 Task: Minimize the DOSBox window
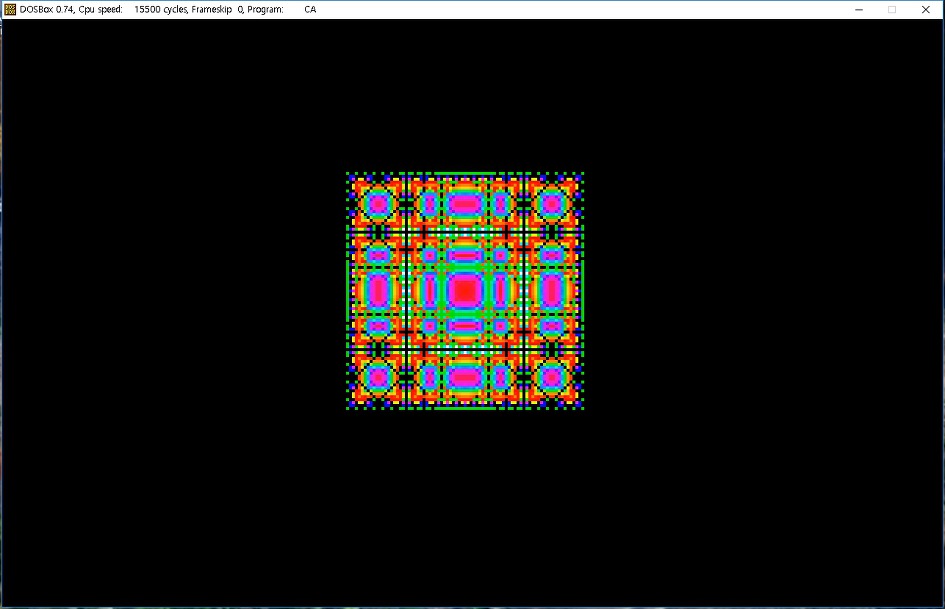[859, 9]
